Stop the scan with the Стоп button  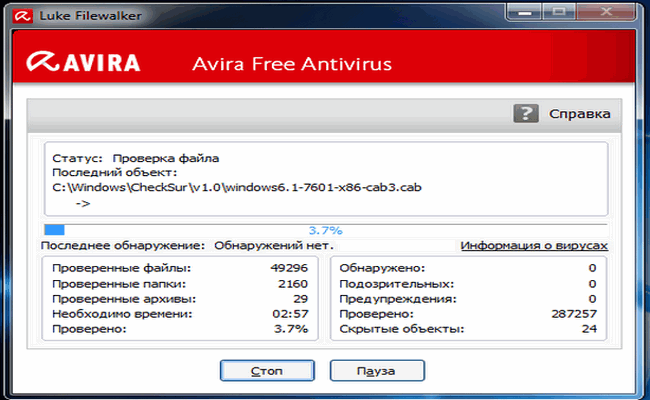pyautogui.click(x=267, y=370)
